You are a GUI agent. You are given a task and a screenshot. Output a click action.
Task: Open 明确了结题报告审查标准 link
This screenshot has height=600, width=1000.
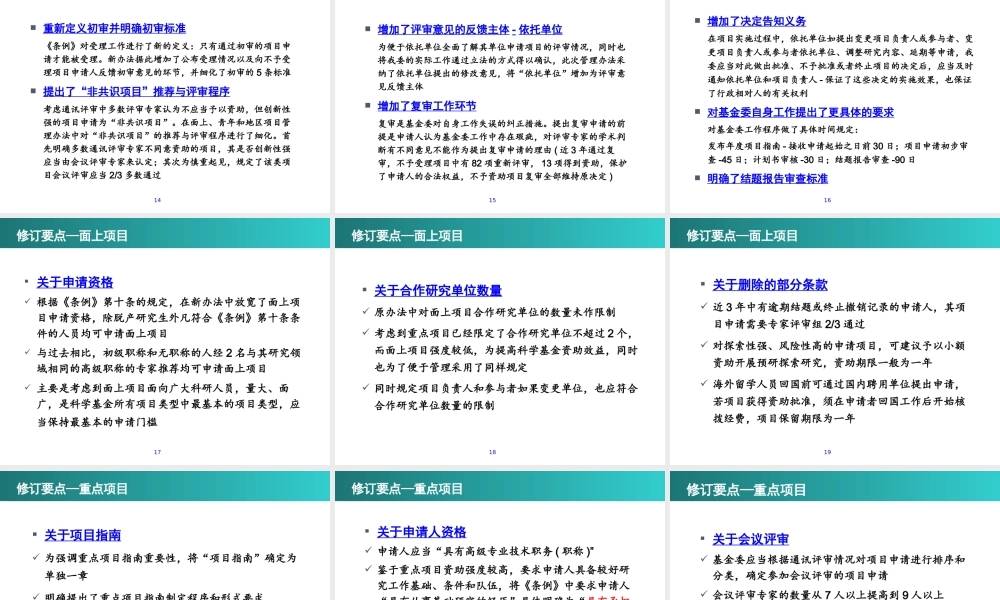[x=767, y=179]
